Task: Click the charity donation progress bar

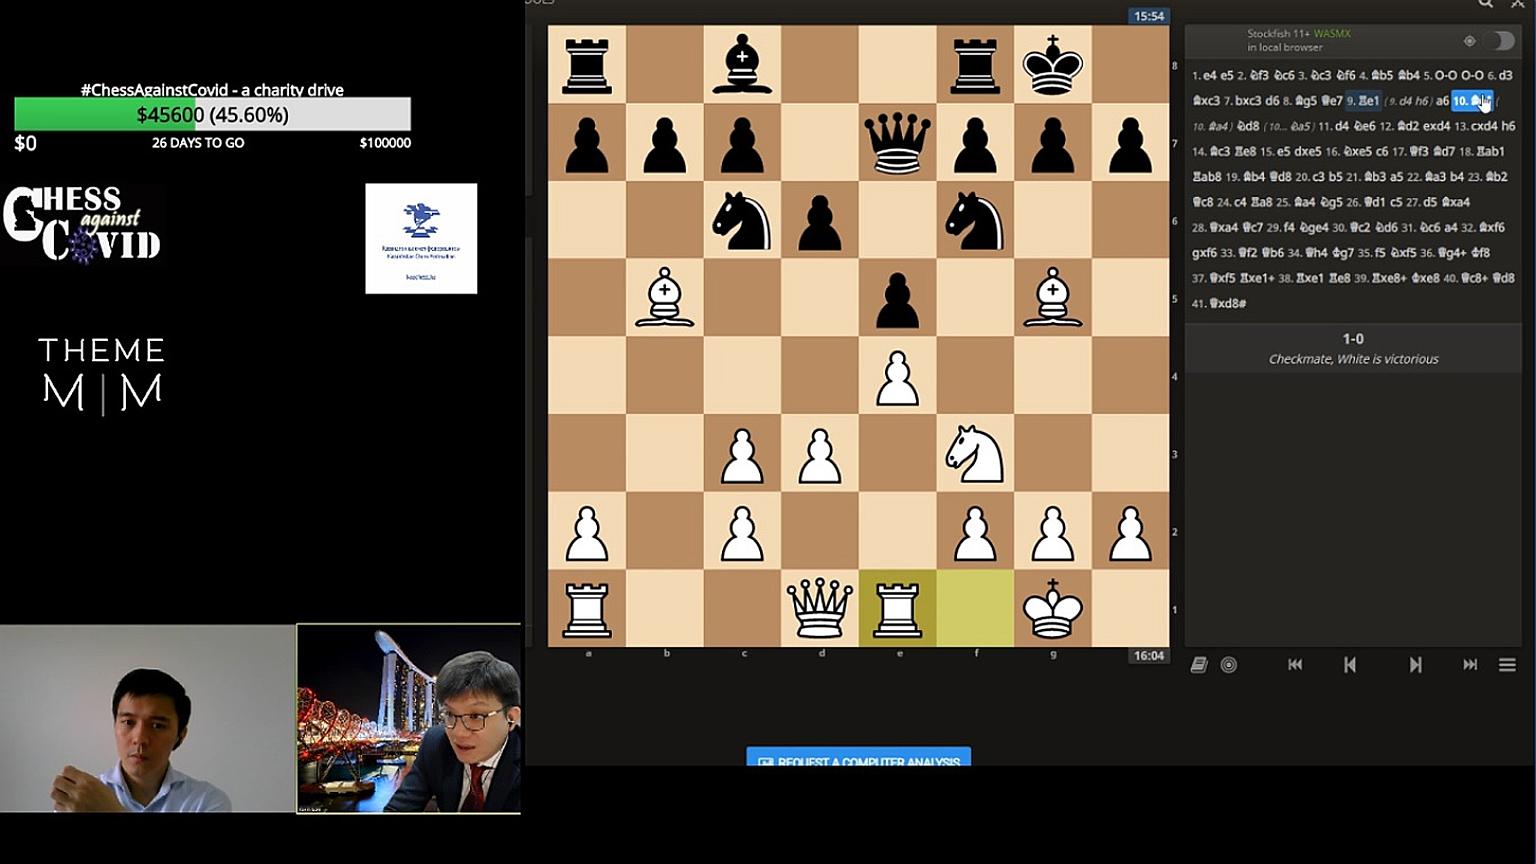Action: (212, 115)
